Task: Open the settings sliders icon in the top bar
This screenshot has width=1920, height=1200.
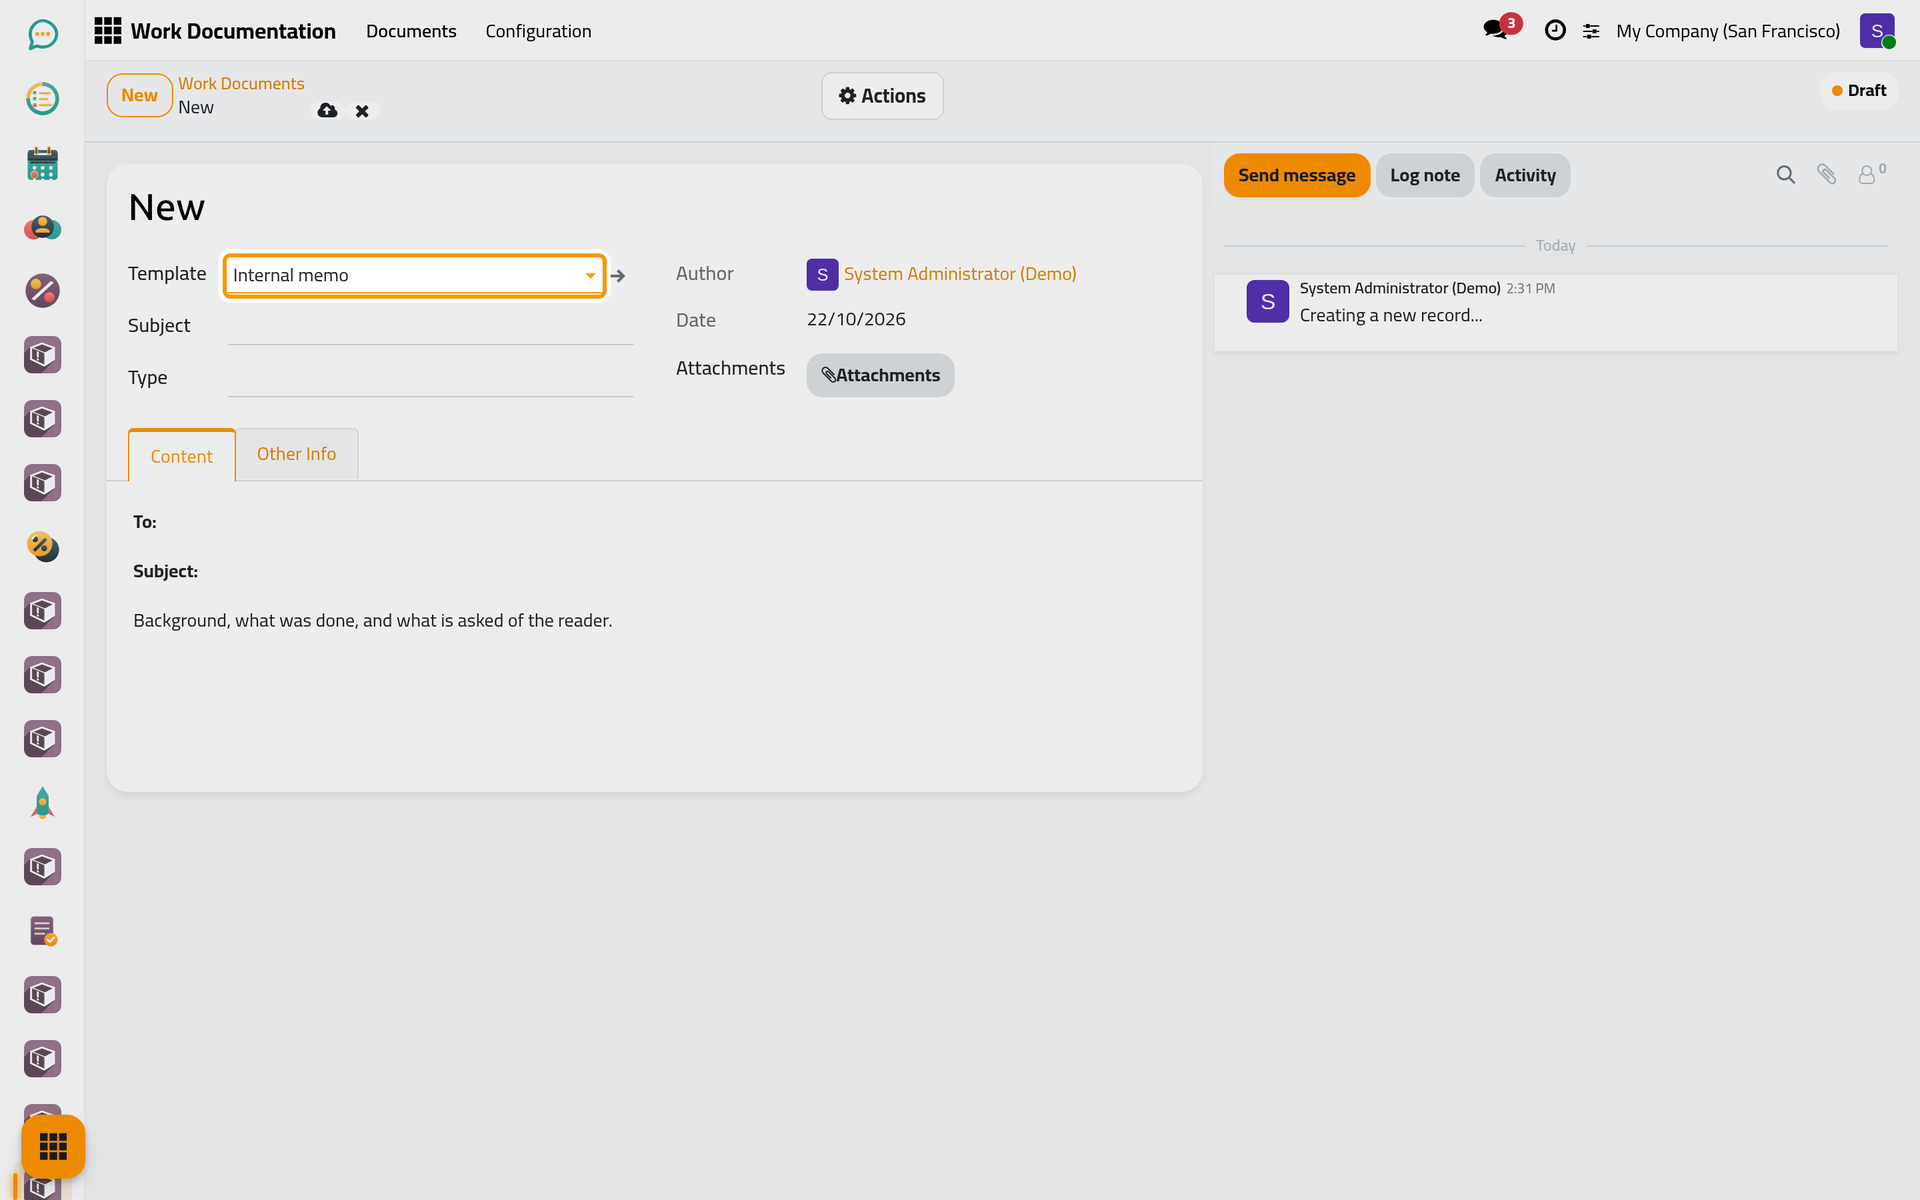Action: tap(1591, 31)
